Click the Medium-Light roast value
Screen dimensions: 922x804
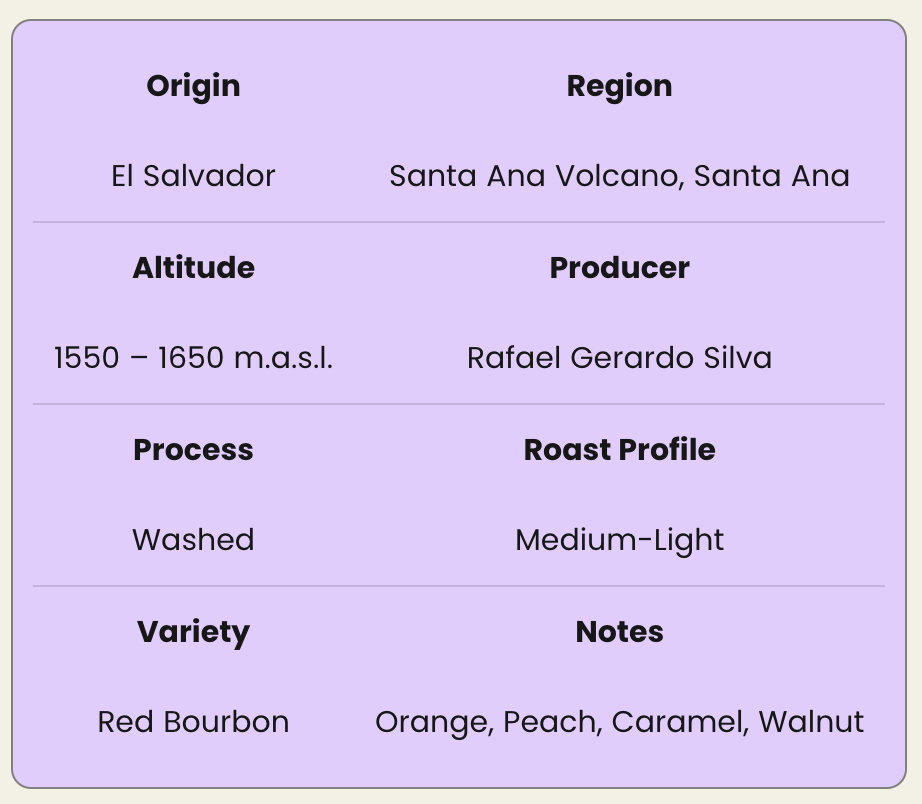click(x=619, y=540)
